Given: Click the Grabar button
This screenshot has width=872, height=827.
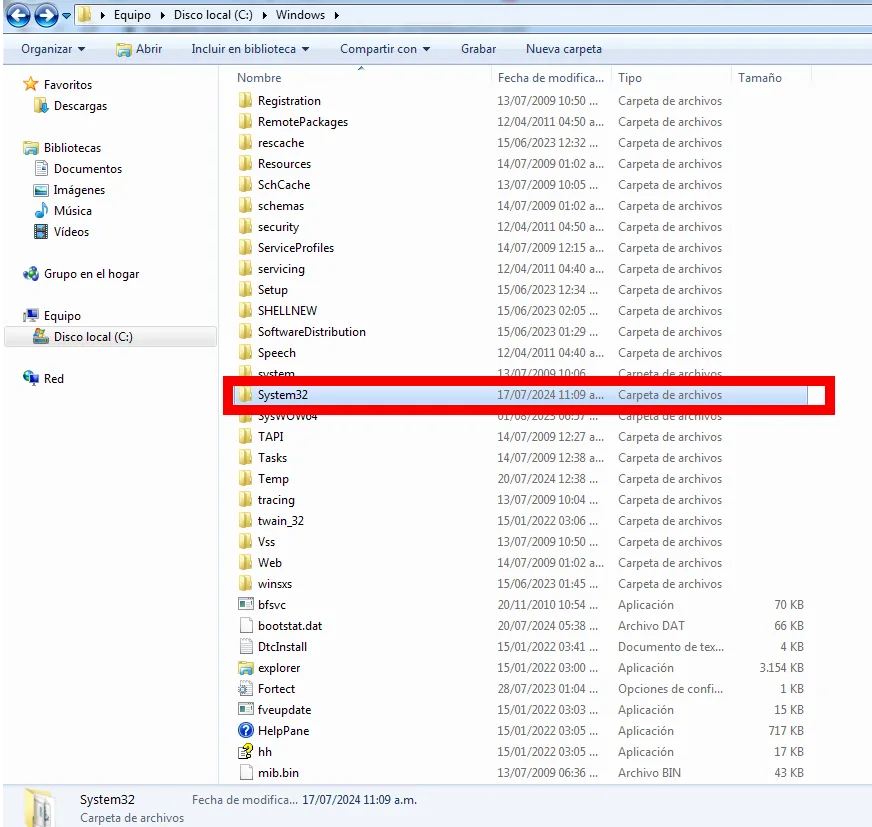Looking at the screenshot, I should [478, 48].
